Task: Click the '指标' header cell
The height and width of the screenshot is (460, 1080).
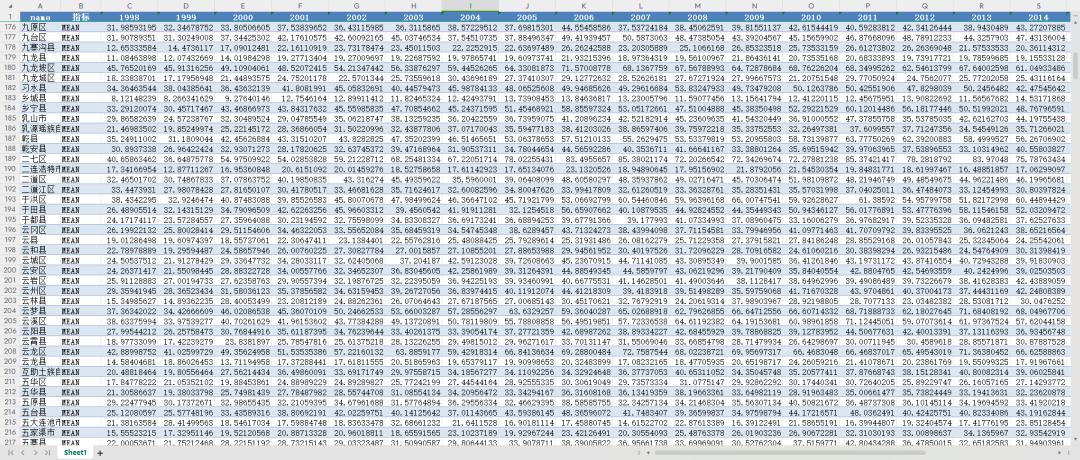Action: (81, 17)
